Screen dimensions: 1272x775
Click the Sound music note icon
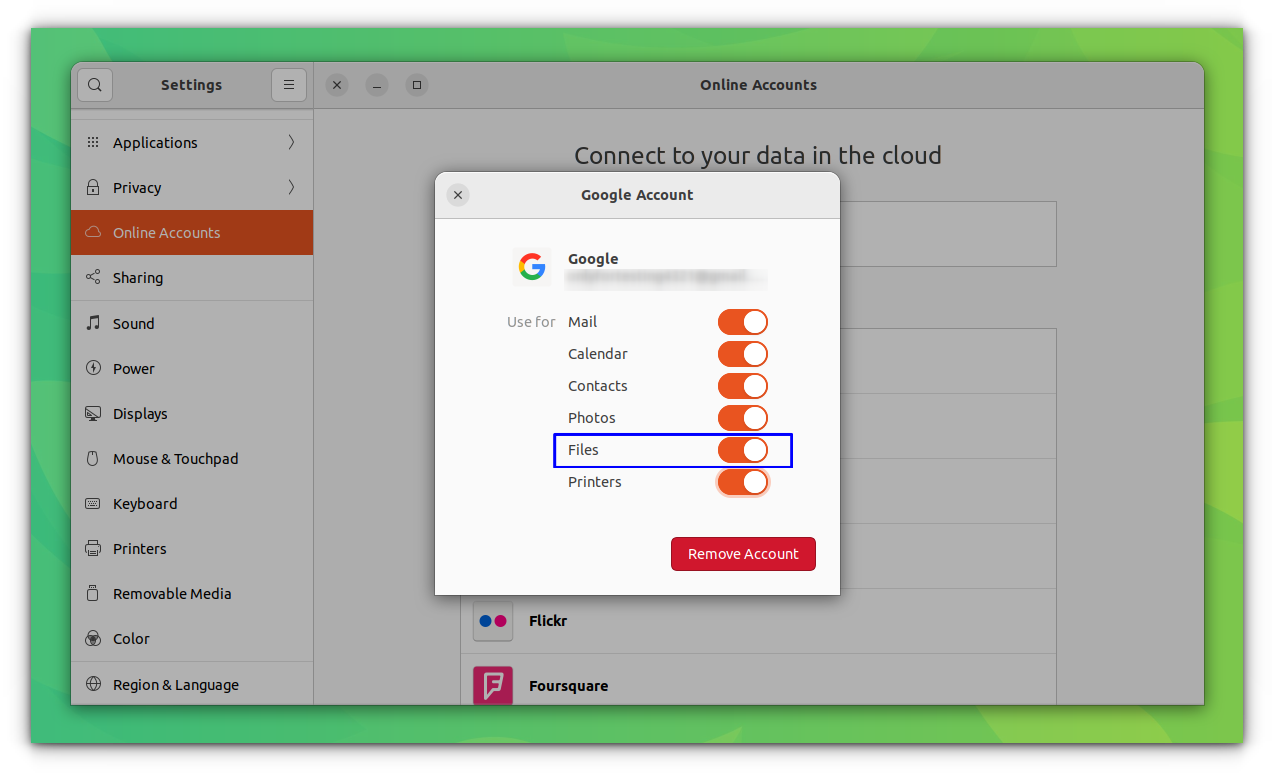[93, 323]
